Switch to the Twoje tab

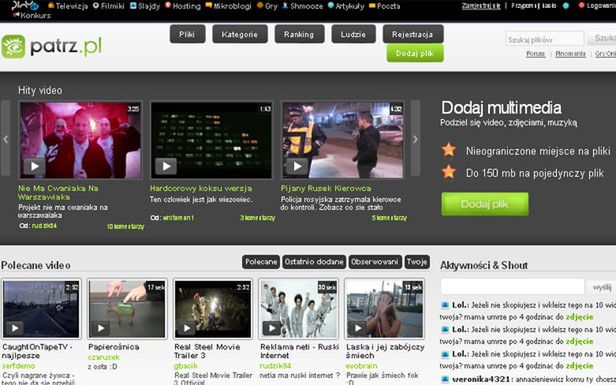(x=417, y=262)
